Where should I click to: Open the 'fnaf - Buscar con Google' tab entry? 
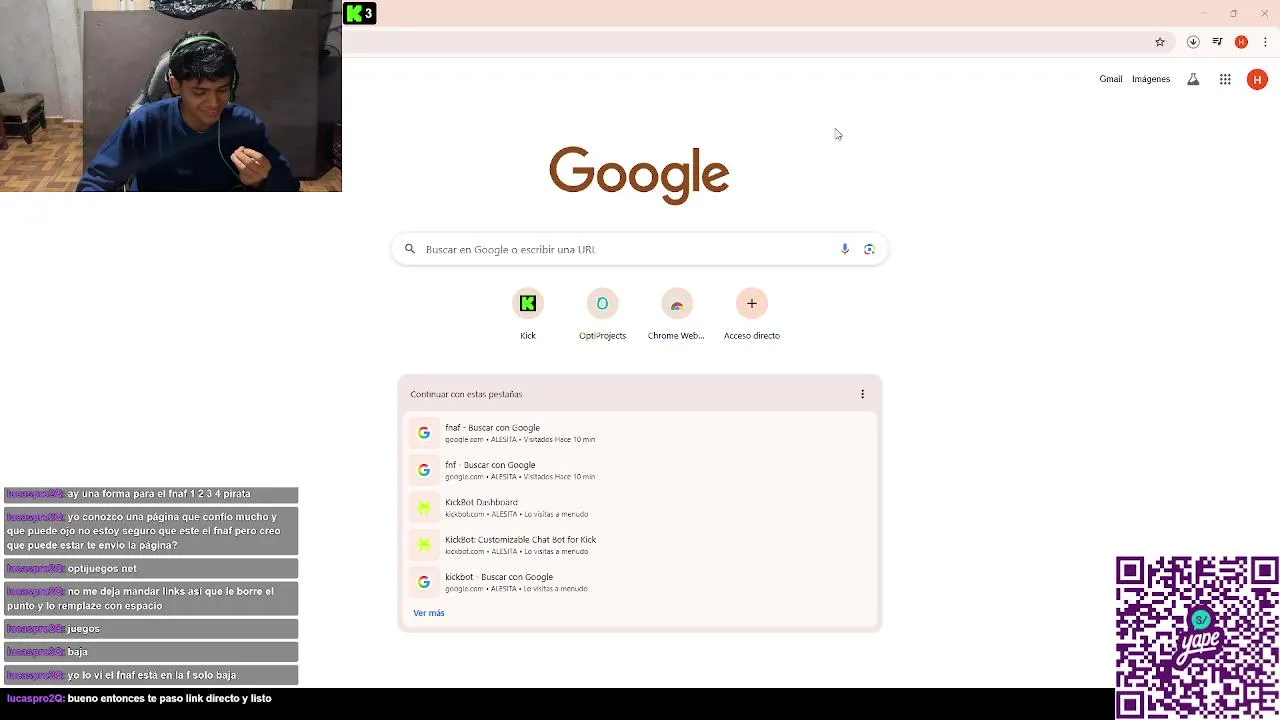(x=639, y=433)
